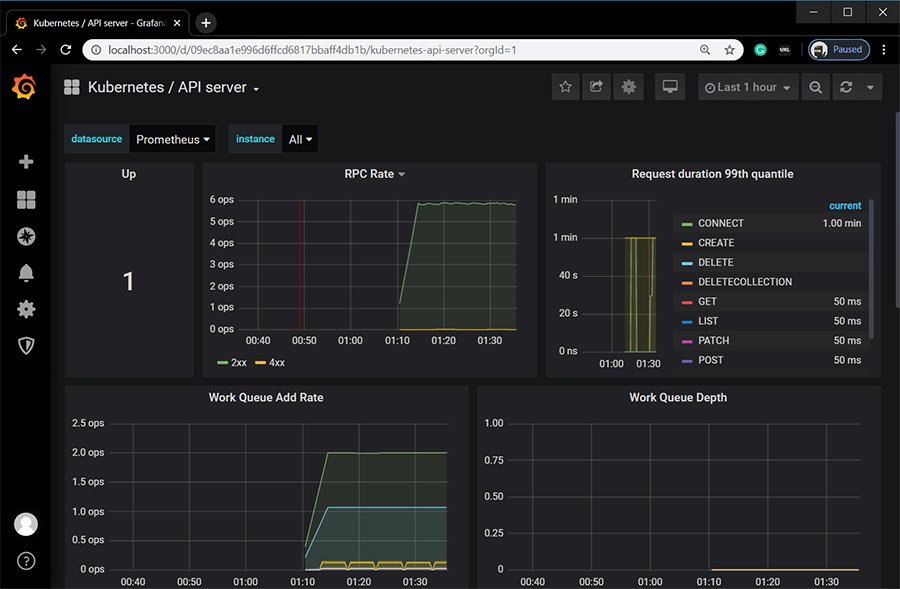Open the Server Admin shield icon

tap(26, 345)
